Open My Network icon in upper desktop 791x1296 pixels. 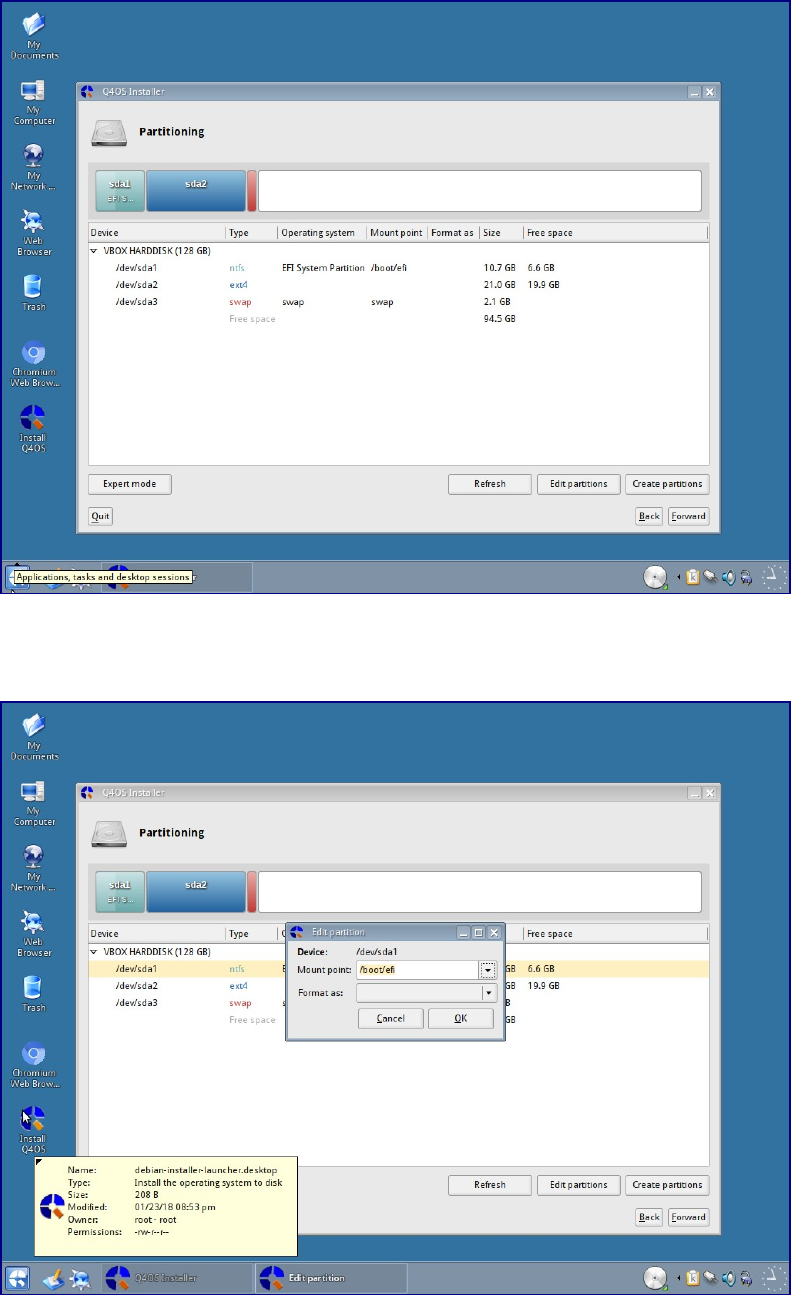click(x=34, y=167)
